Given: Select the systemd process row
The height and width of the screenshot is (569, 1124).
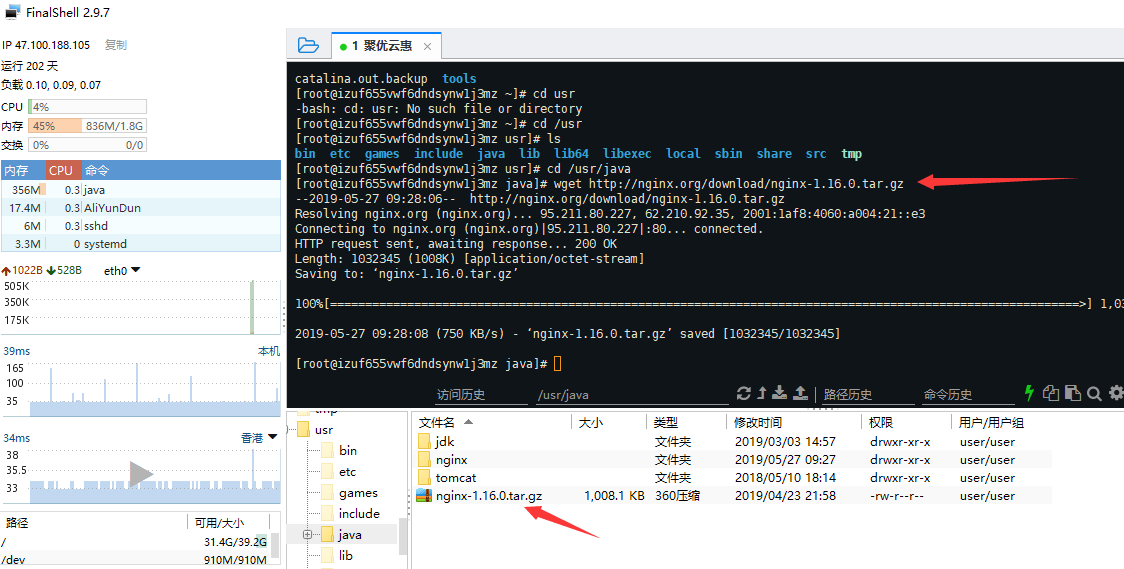Looking at the screenshot, I should click(140, 244).
